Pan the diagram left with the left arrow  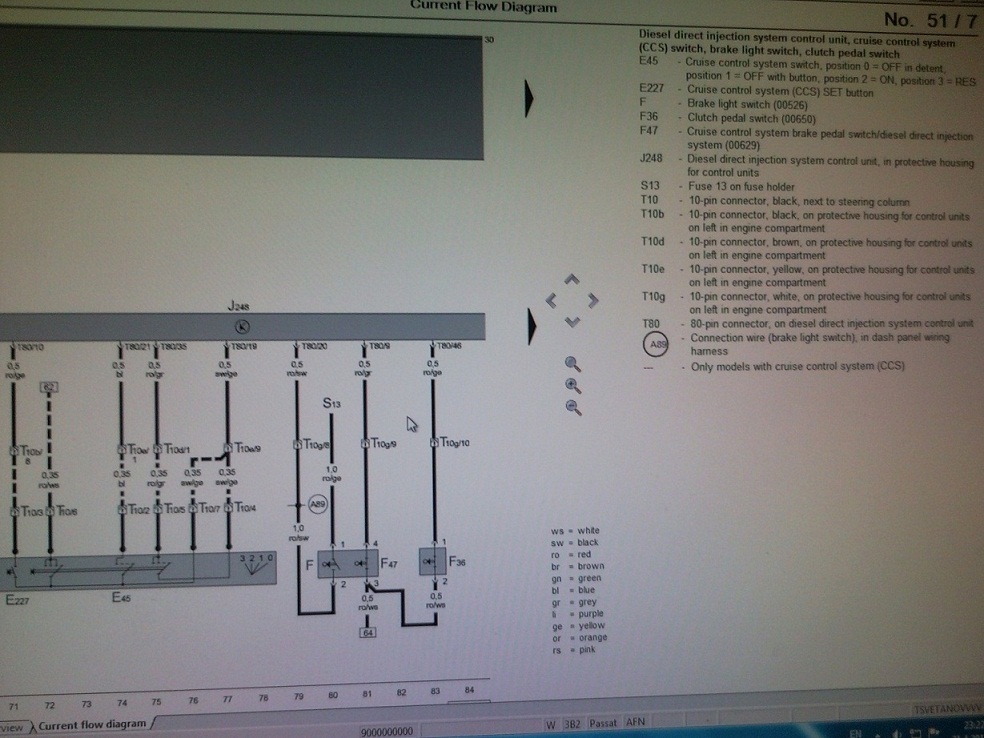point(551,300)
